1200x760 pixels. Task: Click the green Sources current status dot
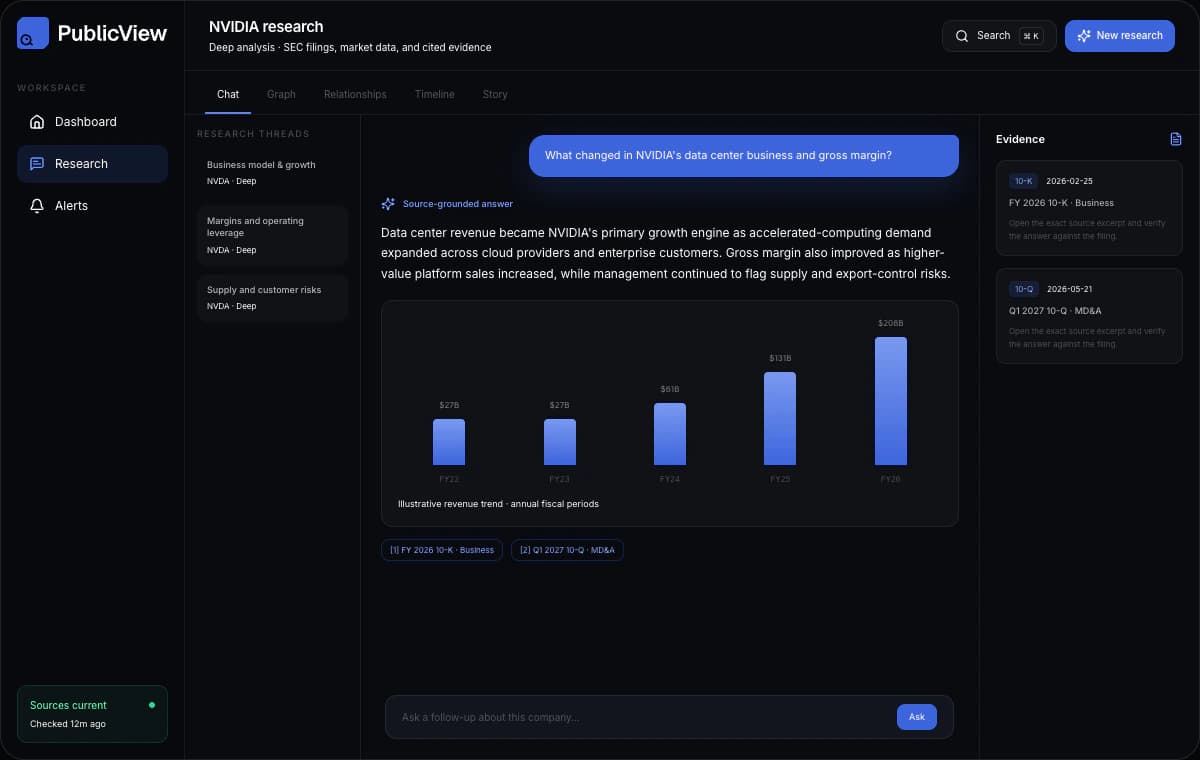(152, 705)
